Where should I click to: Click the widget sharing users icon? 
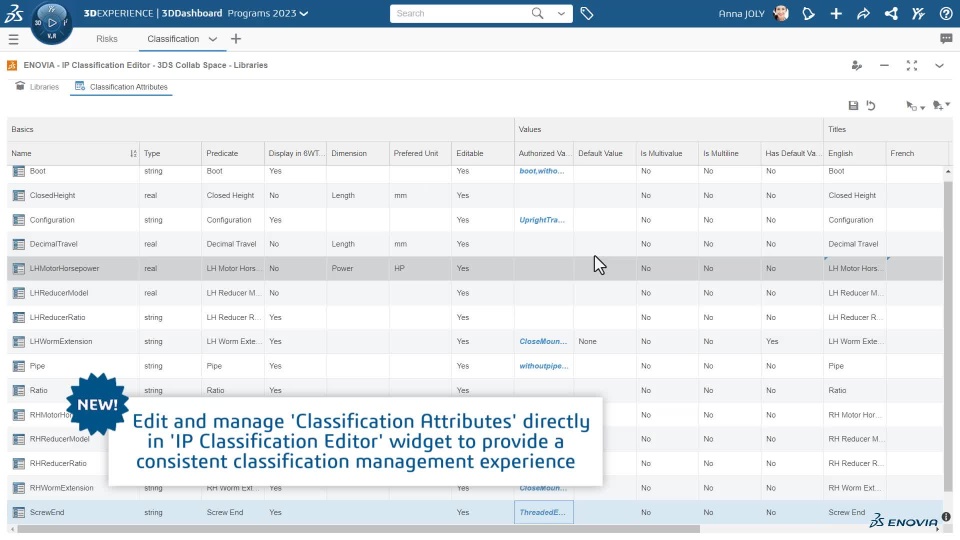click(x=857, y=66)
